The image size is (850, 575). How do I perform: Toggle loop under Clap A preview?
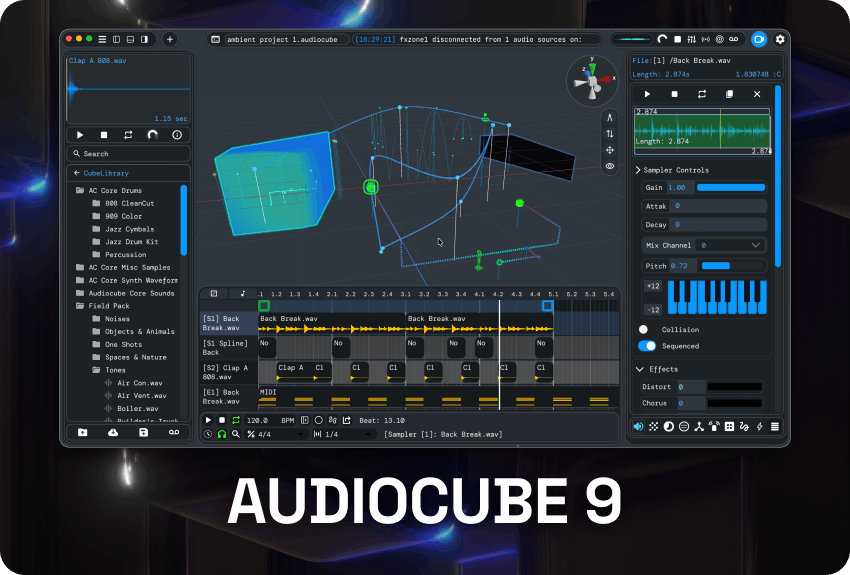128,134
